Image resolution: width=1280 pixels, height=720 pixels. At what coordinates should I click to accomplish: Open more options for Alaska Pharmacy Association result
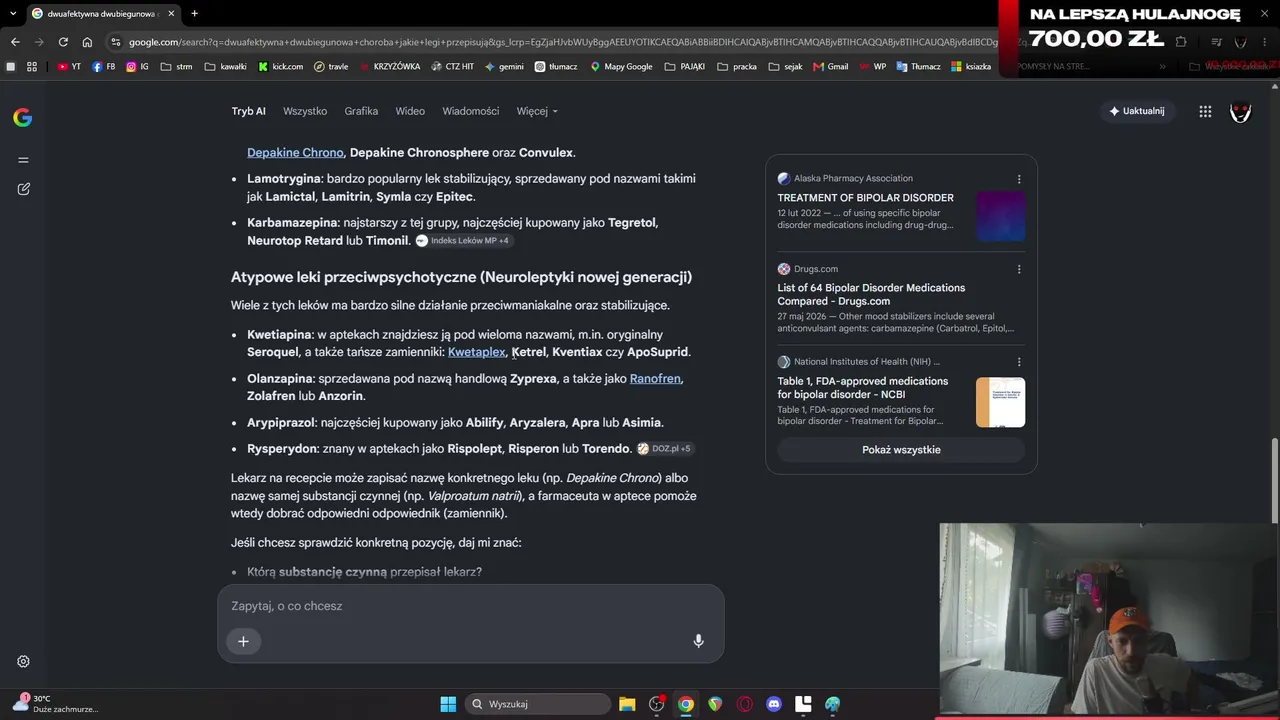tap(1019, 179)
